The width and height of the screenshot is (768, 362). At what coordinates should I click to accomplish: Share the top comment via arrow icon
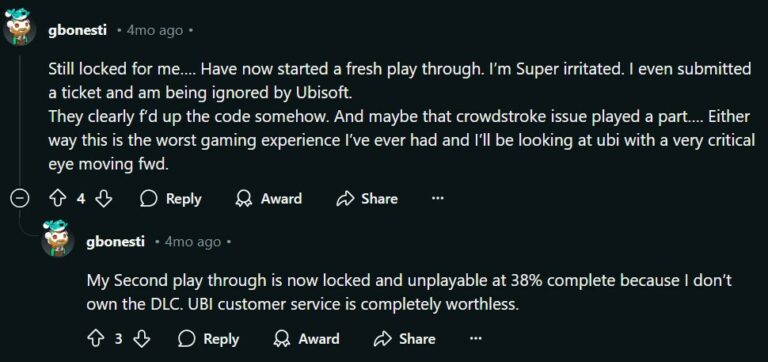tap(345, 199)
